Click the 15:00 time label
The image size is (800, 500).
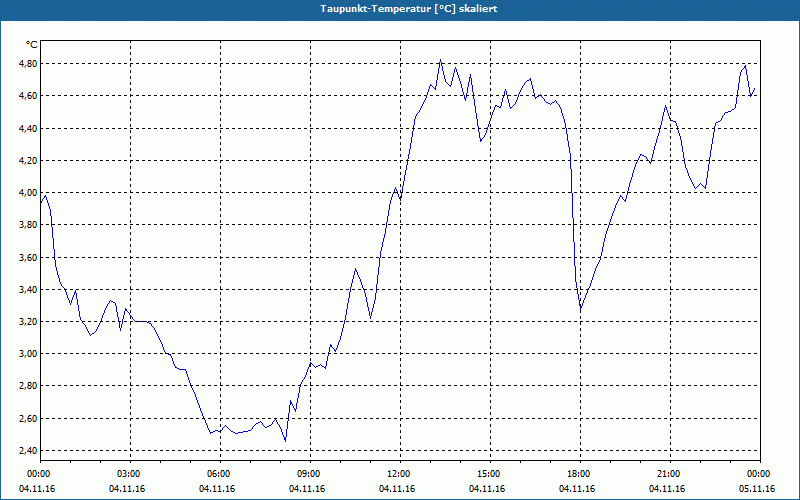click(489, 474)
